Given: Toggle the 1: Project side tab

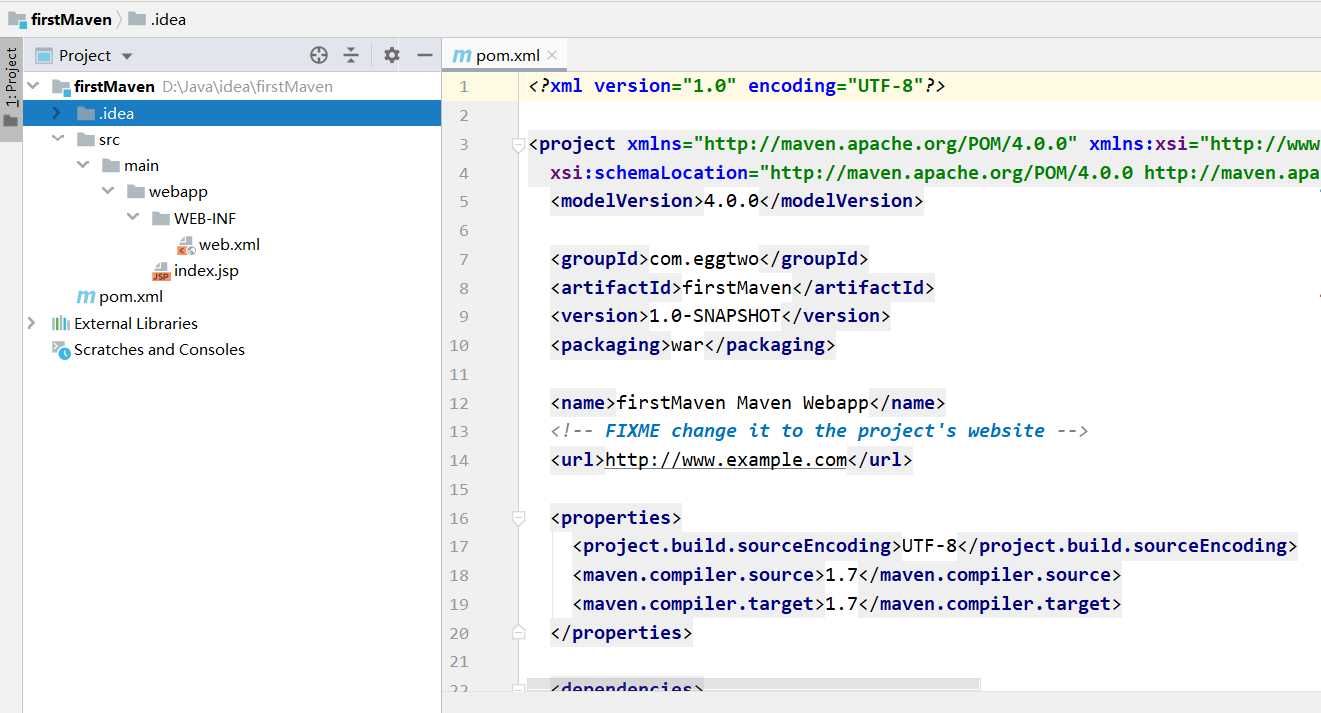Looking at the screenshot, I should point(11,78).
